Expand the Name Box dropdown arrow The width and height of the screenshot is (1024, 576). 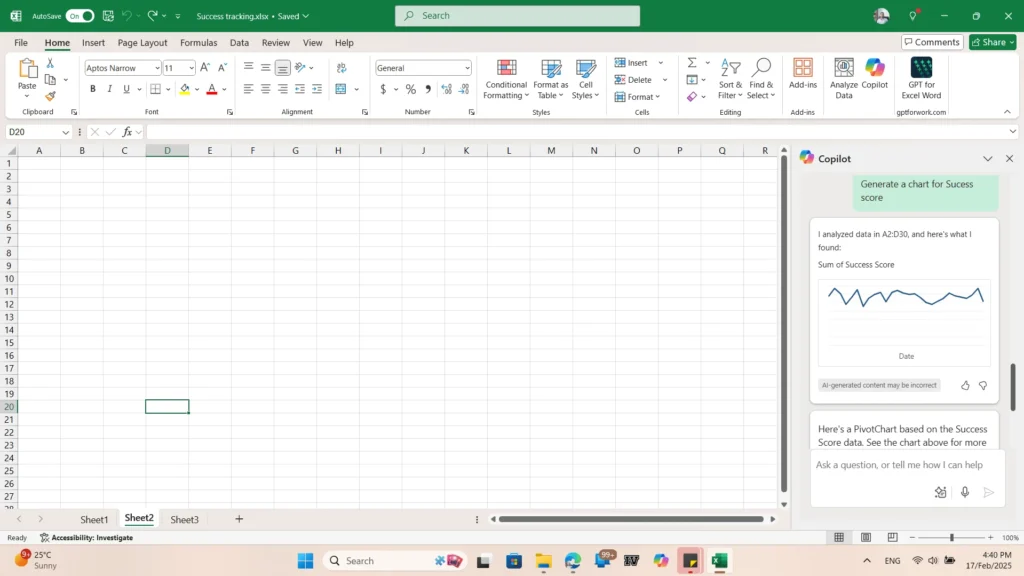pos(65,133)
